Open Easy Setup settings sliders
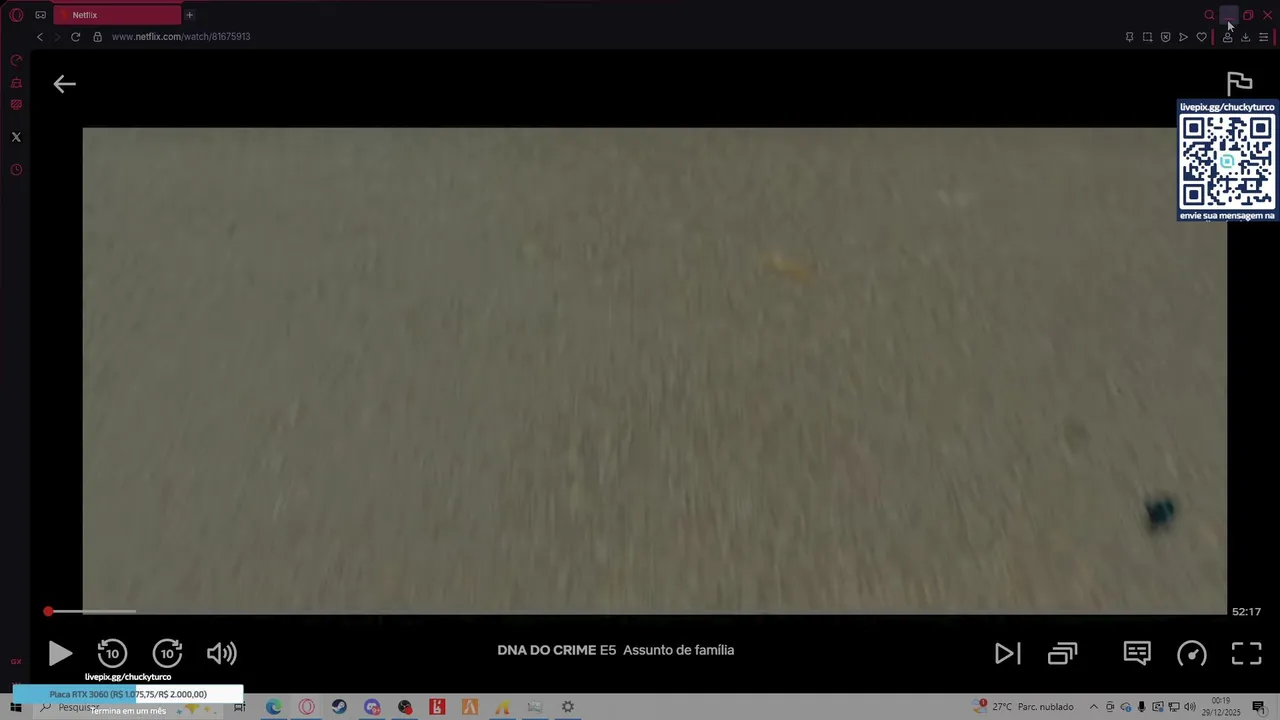Screen dimensions: 1280x720 click(x=1263, y=37)
